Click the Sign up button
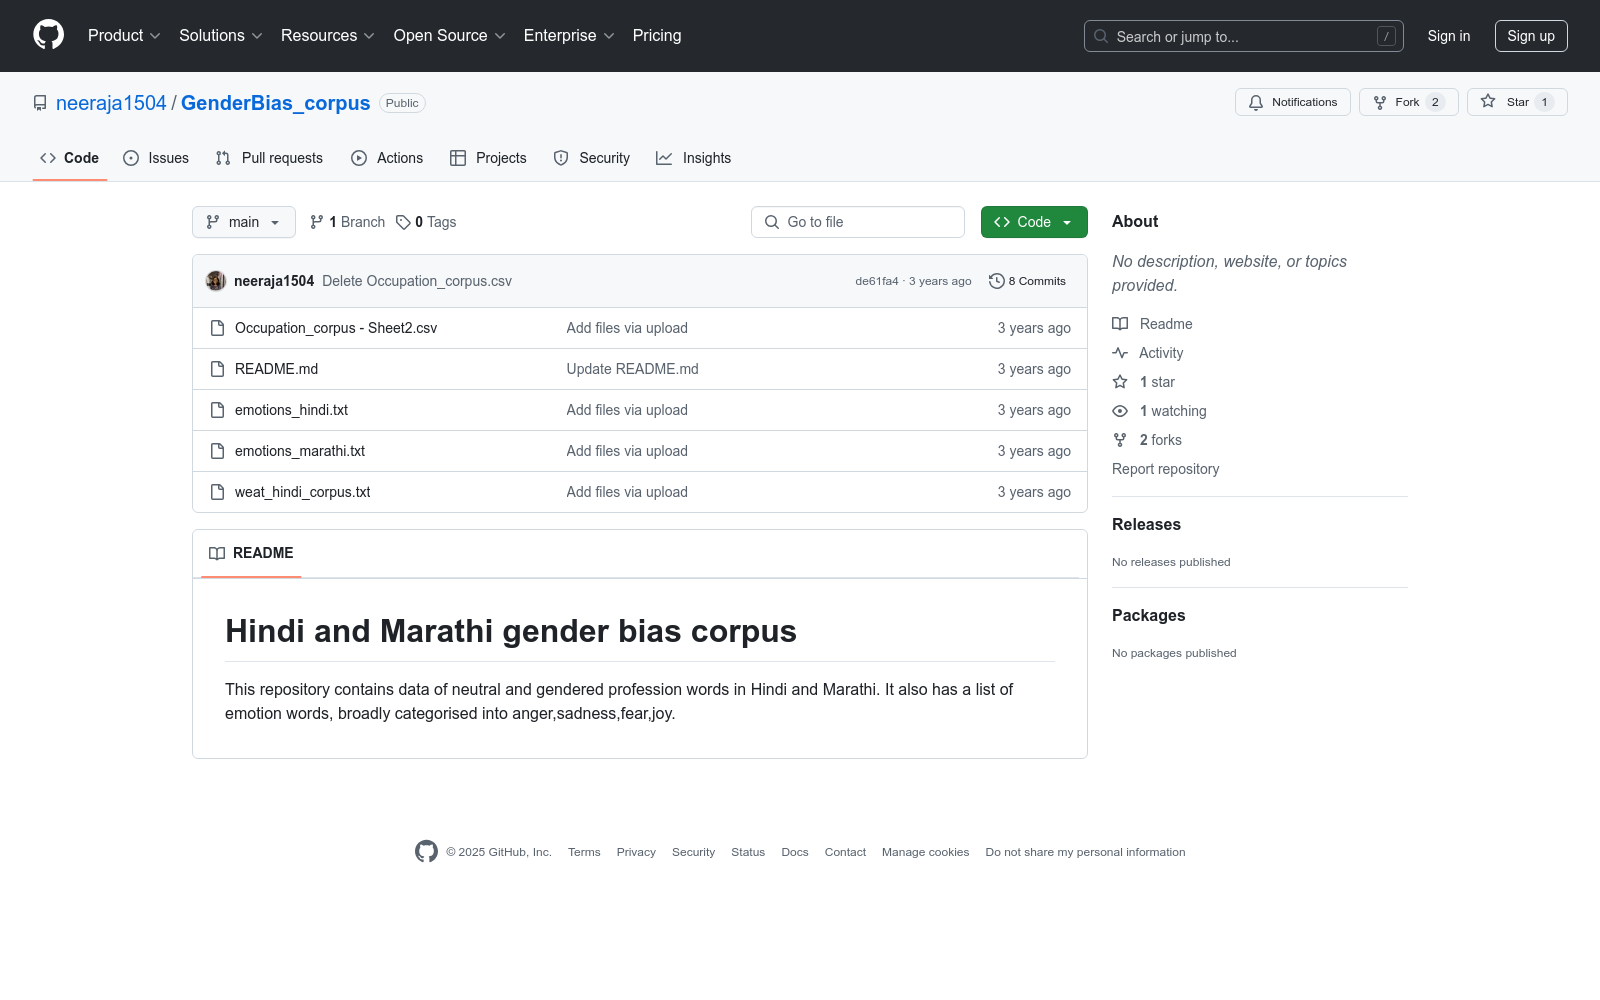The image size is (1600, 1000). pos(1531,36)
